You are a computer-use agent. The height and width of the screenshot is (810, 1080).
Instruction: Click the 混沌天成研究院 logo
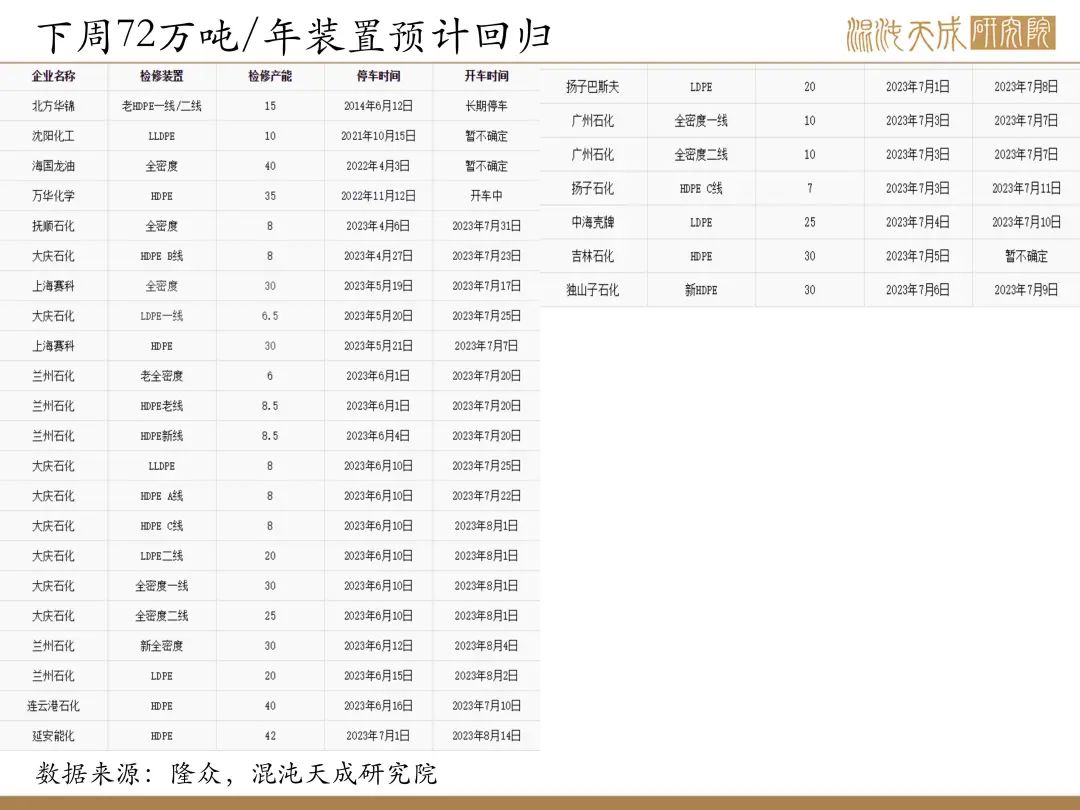951,34
